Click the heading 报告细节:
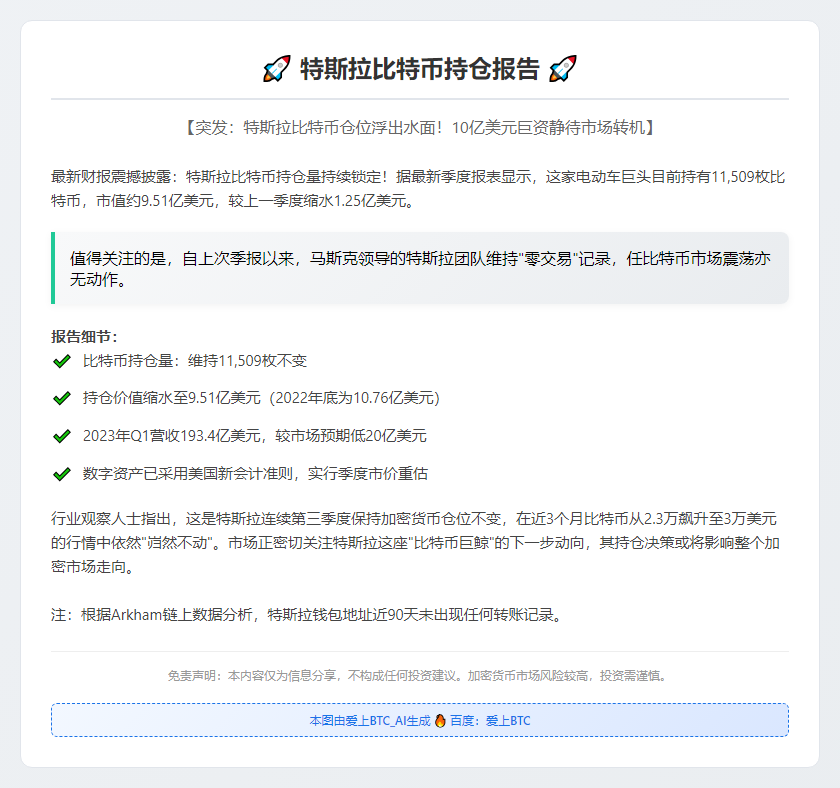840x788 pixels. tap(84, 336)
